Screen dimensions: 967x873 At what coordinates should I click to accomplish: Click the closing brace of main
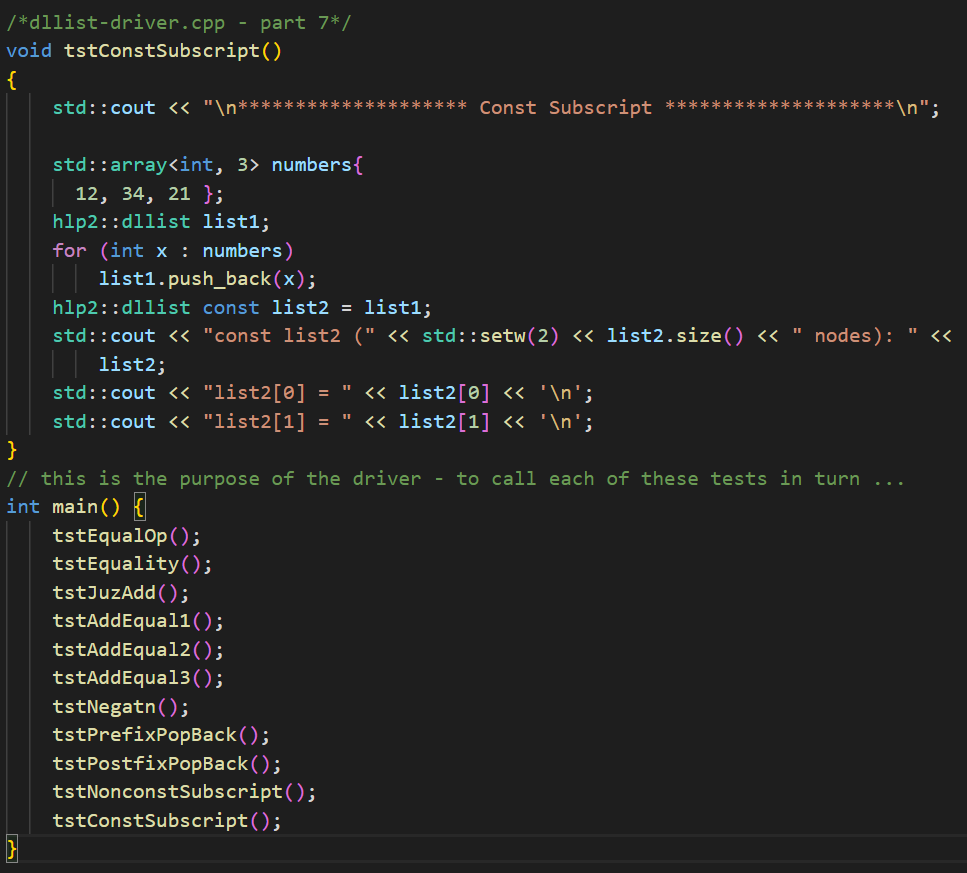pyautogui.click(x=10, y=847)
